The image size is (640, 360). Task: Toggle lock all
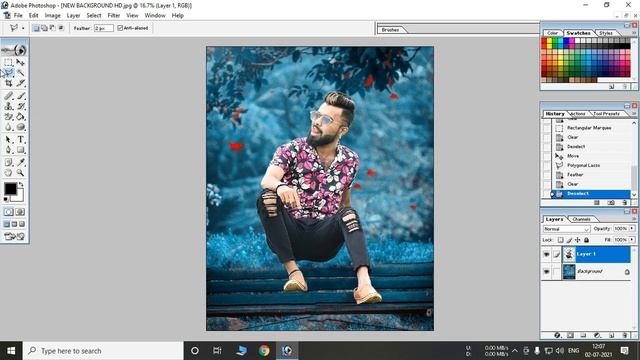click(x=586, y=240)
